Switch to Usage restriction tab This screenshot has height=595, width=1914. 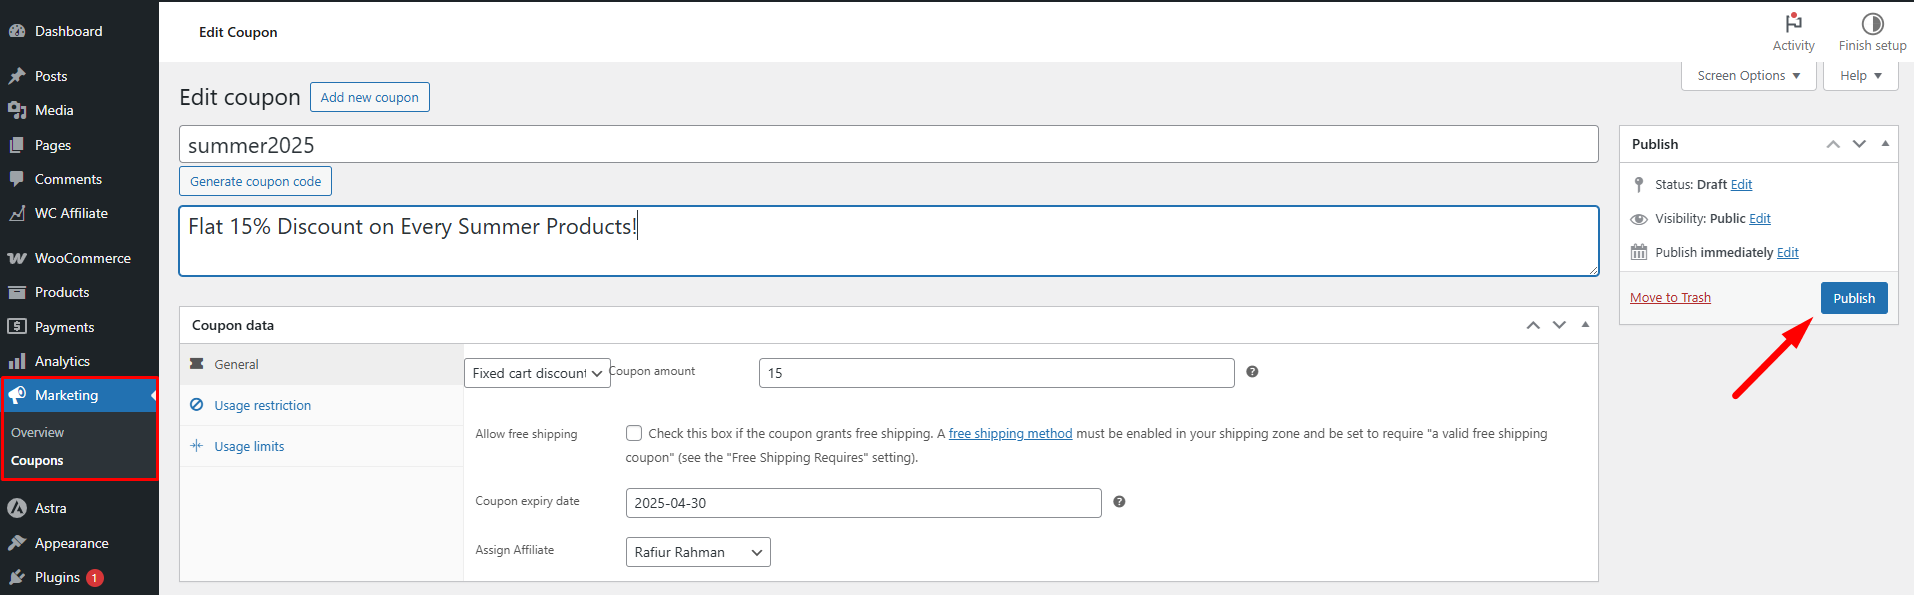click(322, 405)
